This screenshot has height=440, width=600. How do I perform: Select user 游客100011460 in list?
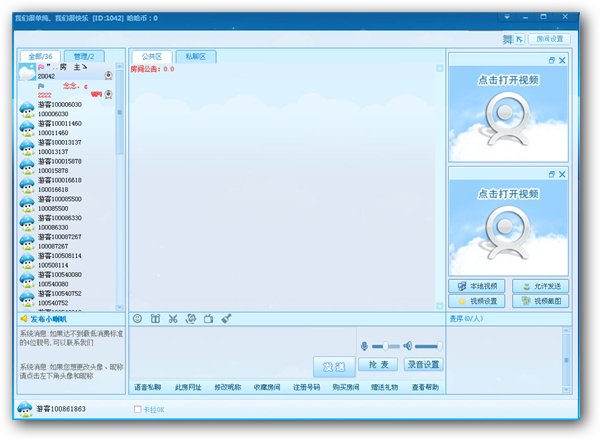click(x=67, y=128)
